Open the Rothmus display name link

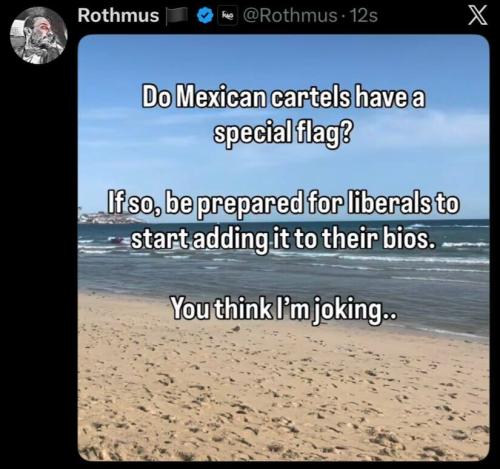pyautogui.click(x=118, y=16)
